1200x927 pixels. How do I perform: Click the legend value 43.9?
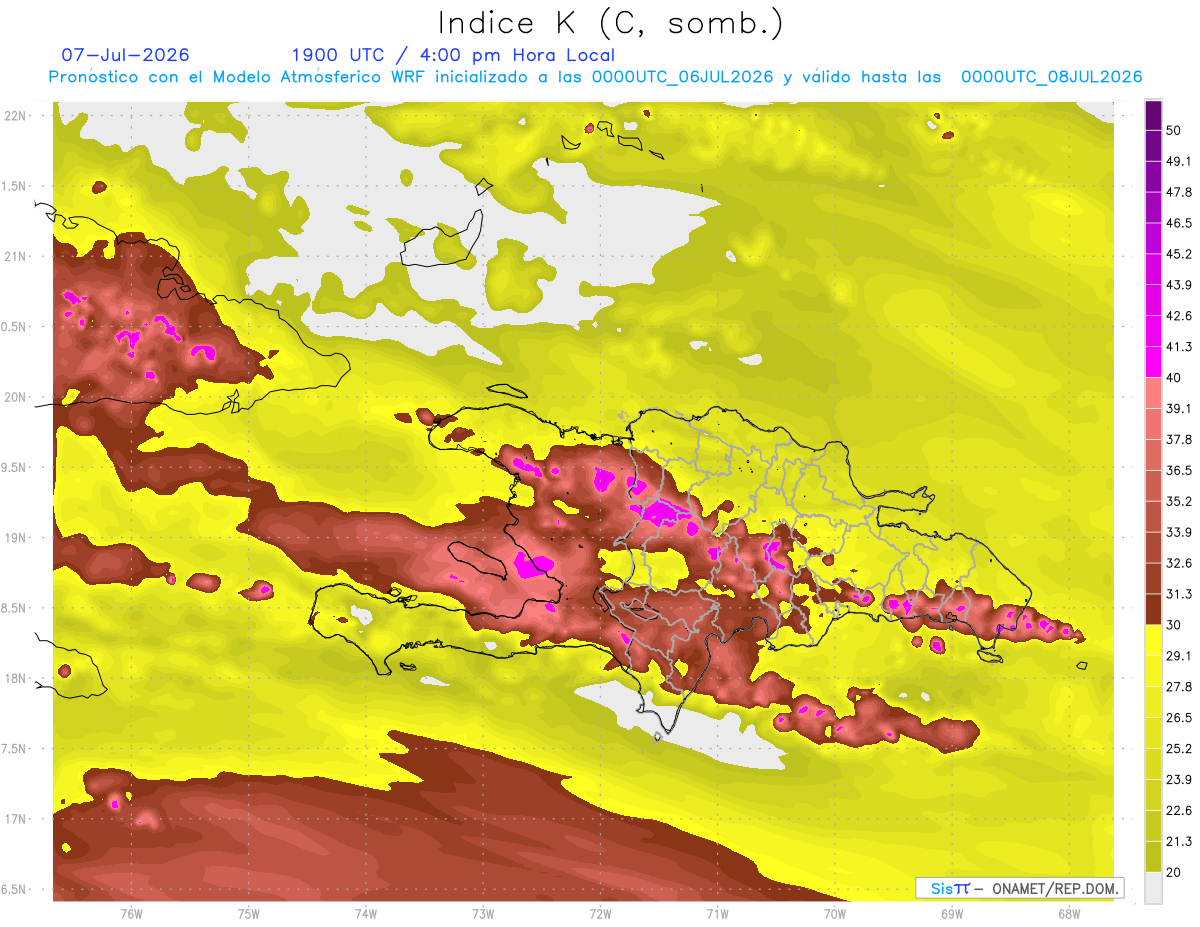tap(1178, 285)
